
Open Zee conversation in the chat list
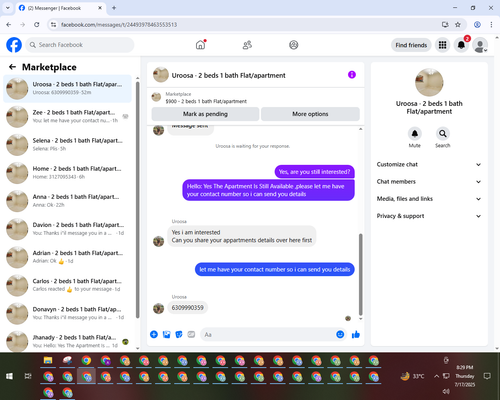tap(67, 117)
